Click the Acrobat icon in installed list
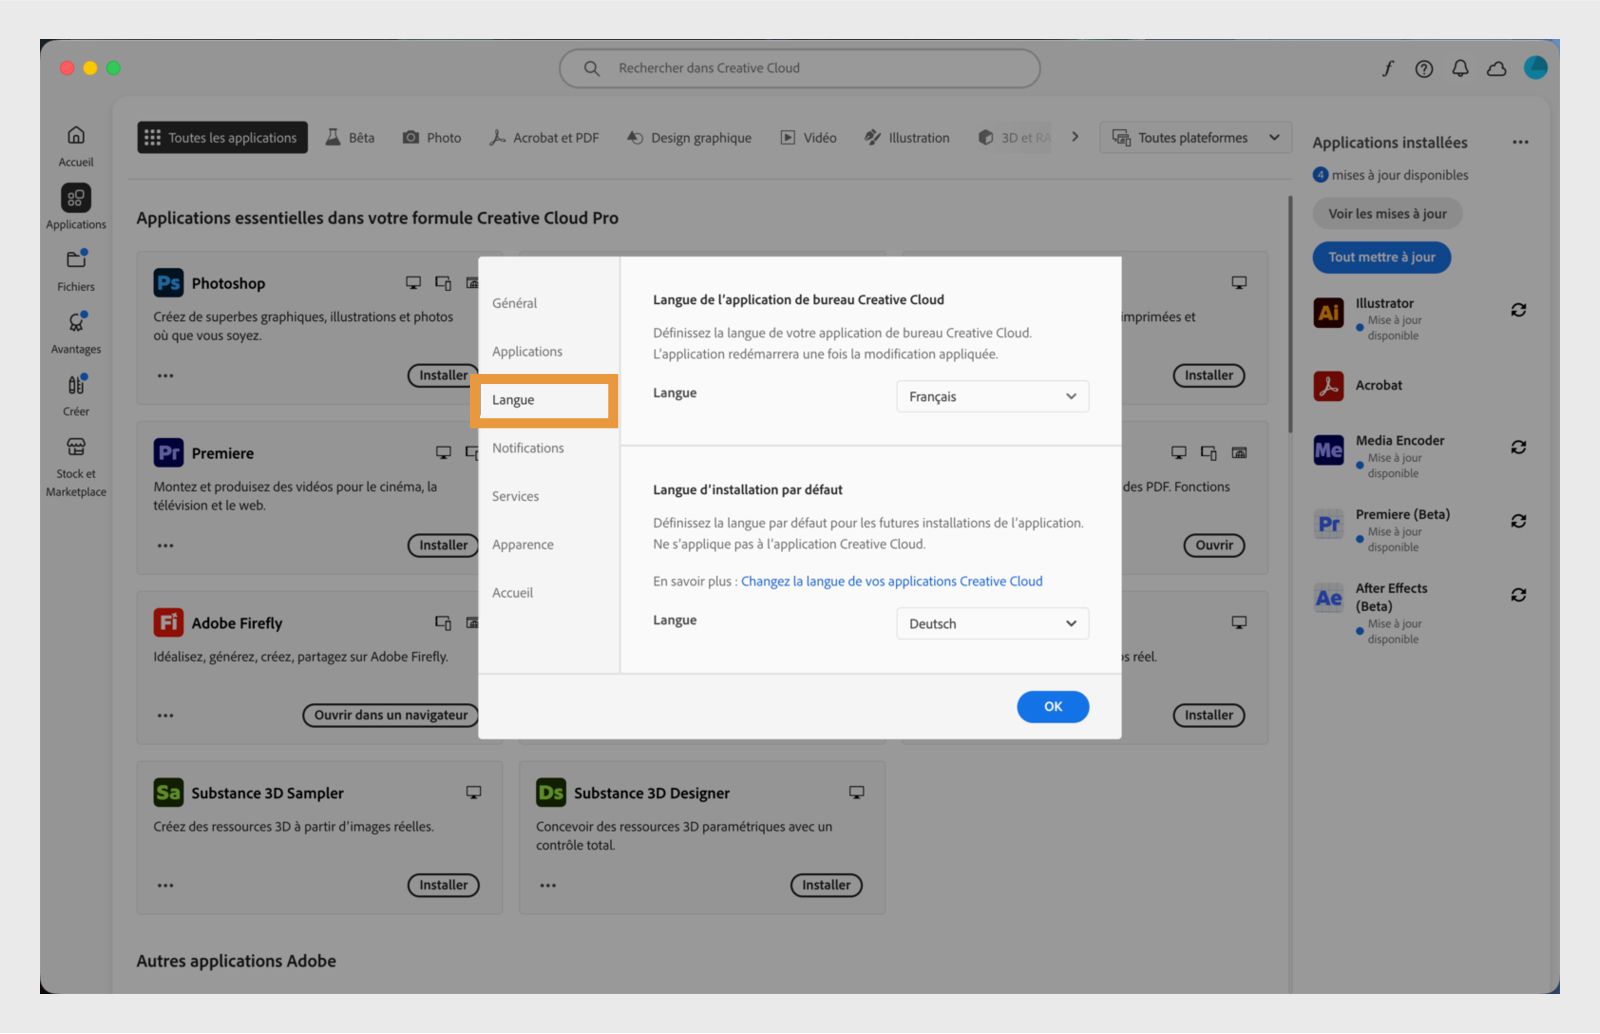Screen dimensions: 1600x1034 point(1328,385)
